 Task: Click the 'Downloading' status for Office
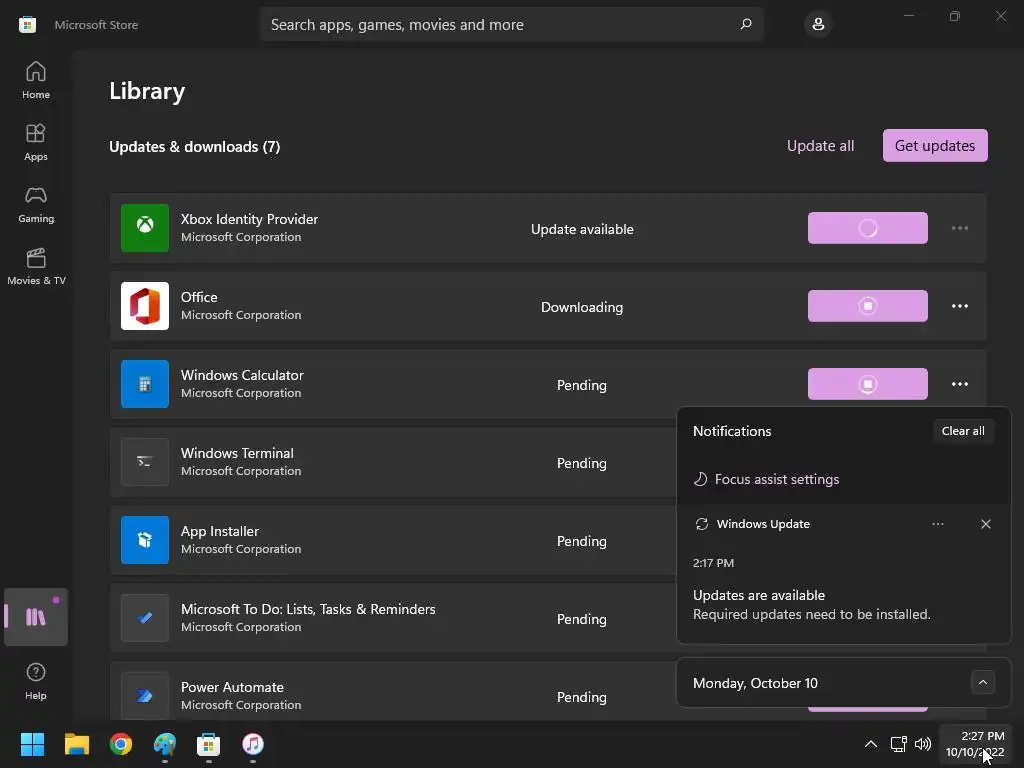click(581, 307)
